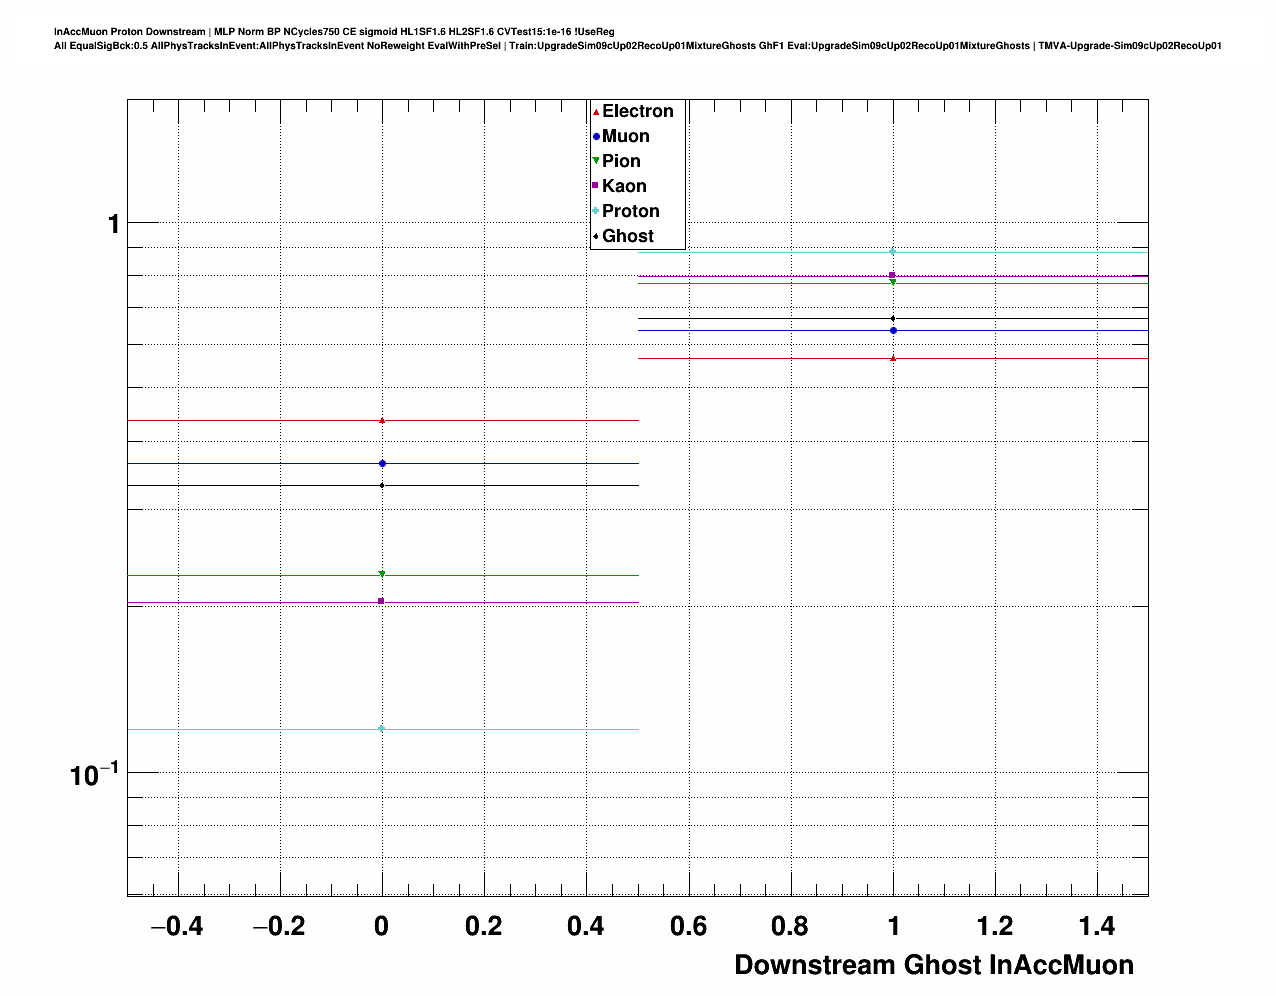Click the blue circle marker beside Muon in legend
The height and width of the screenshot is (996, 1276).
click(x=596, y=137)
